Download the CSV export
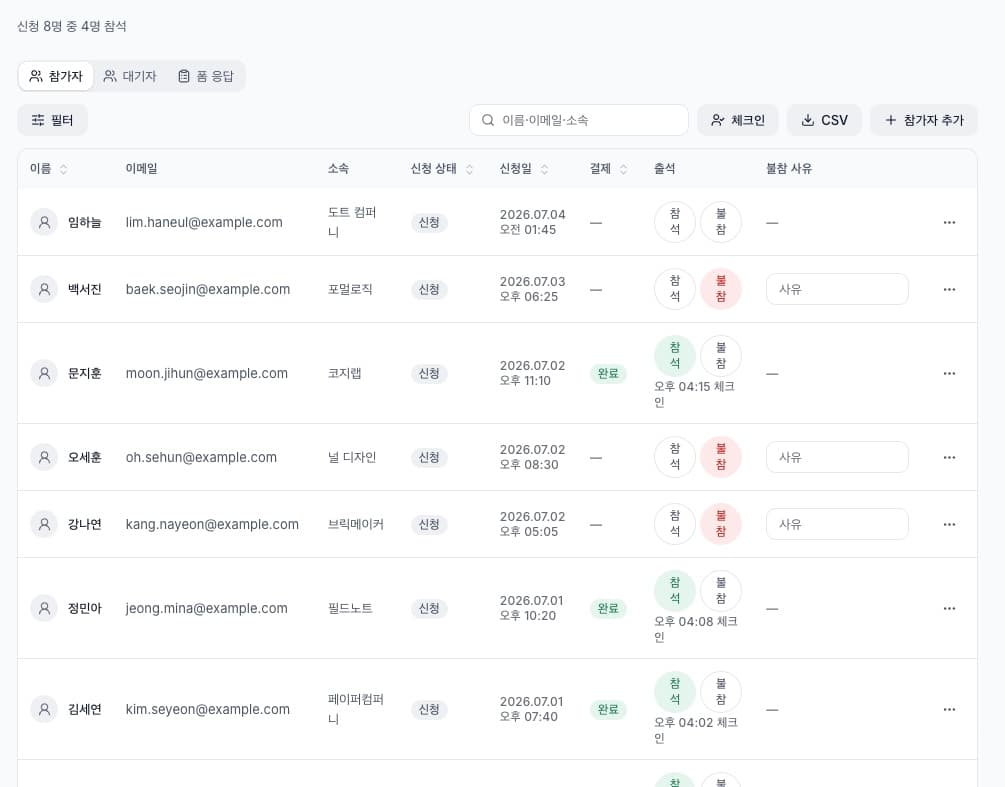 824,120
